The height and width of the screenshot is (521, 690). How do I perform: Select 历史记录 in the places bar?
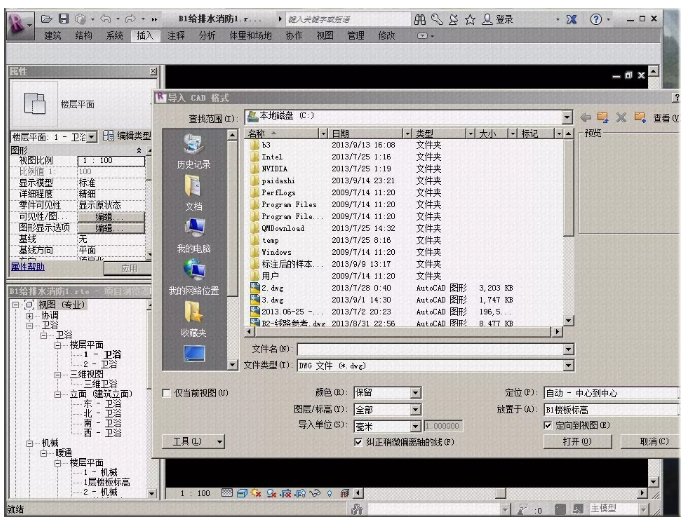(194, 151)
